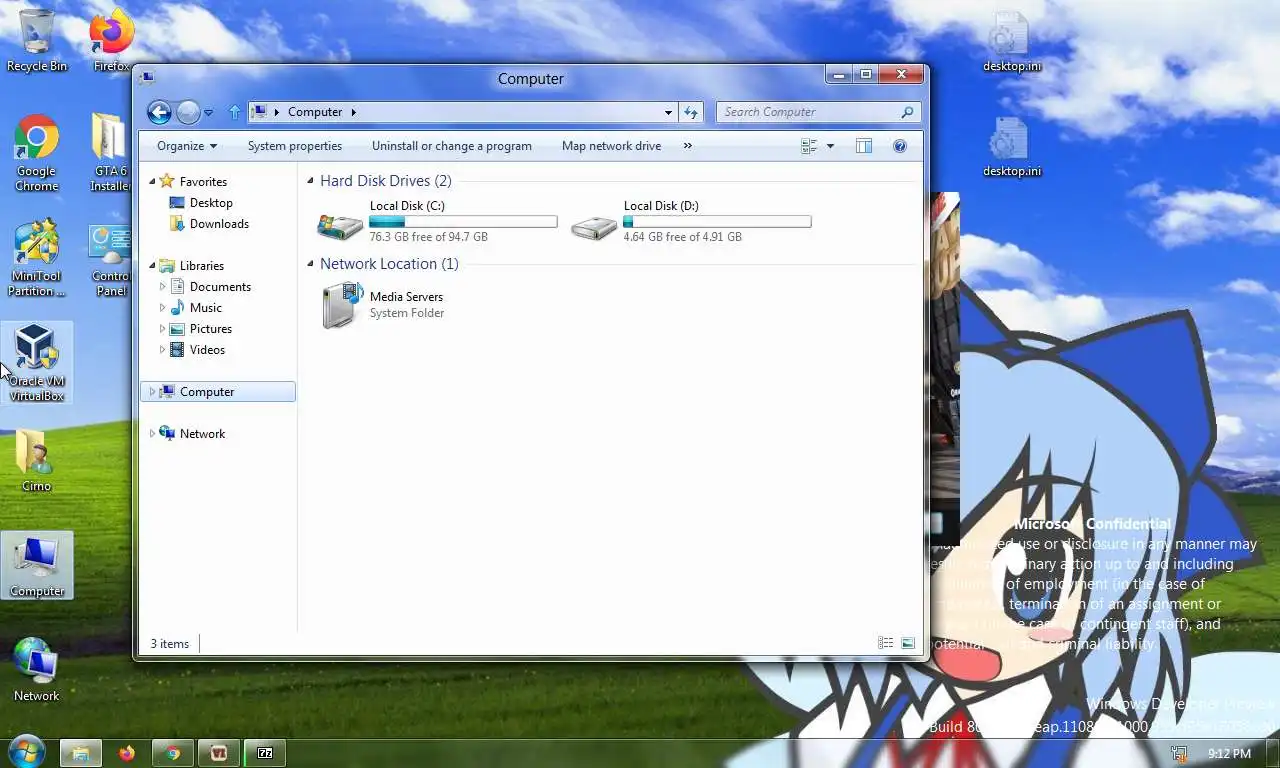Show additional toolbar commands chevron

[x=687, y=146]
